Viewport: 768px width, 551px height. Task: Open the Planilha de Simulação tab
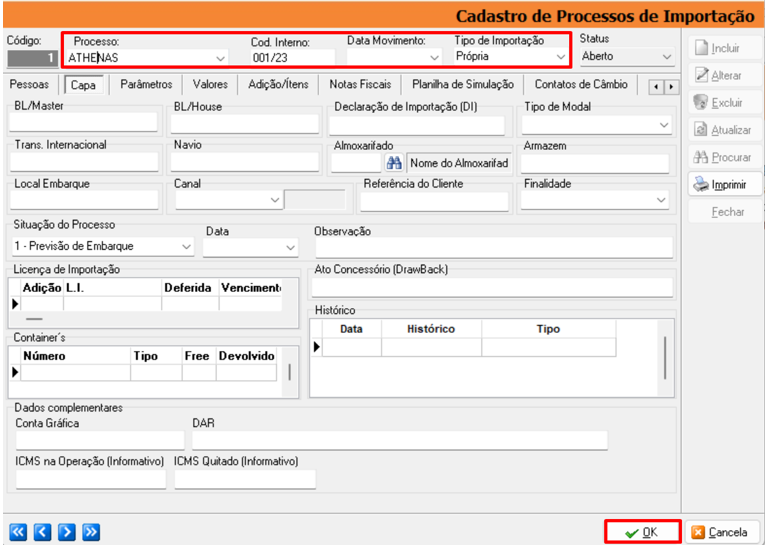tap(462, 85)
